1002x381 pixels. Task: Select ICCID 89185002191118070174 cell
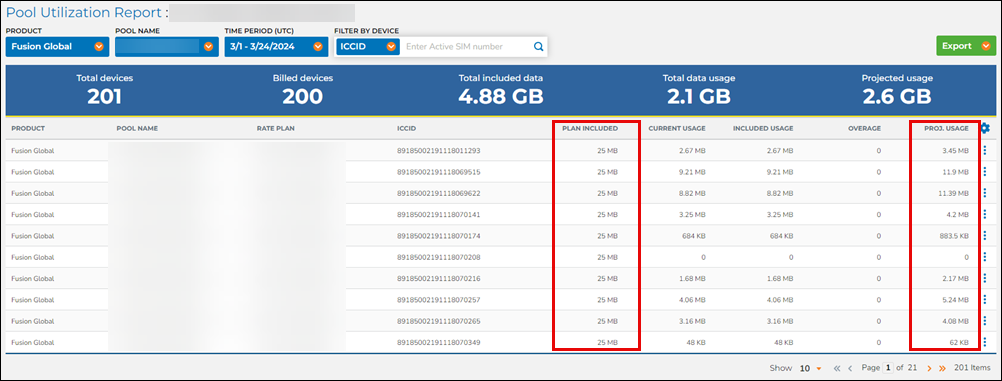[438, 236]
